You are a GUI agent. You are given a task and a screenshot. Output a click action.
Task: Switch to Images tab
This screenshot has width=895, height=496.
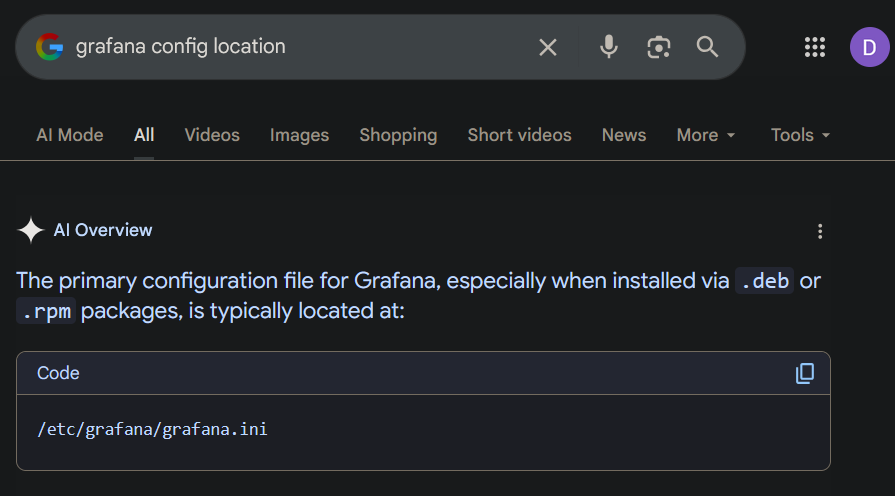point(299,135)
